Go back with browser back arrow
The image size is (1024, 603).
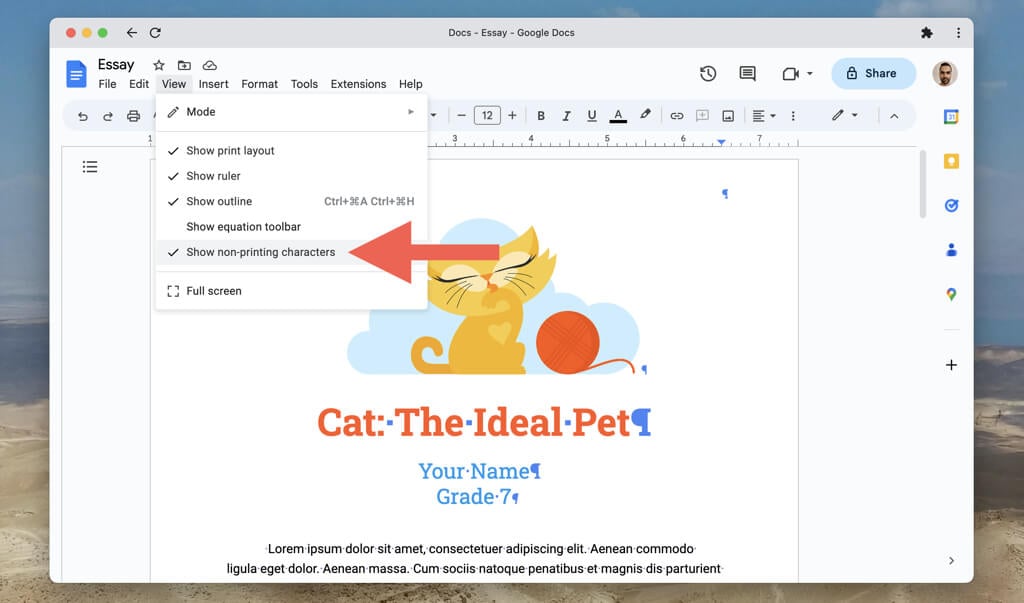131,33
